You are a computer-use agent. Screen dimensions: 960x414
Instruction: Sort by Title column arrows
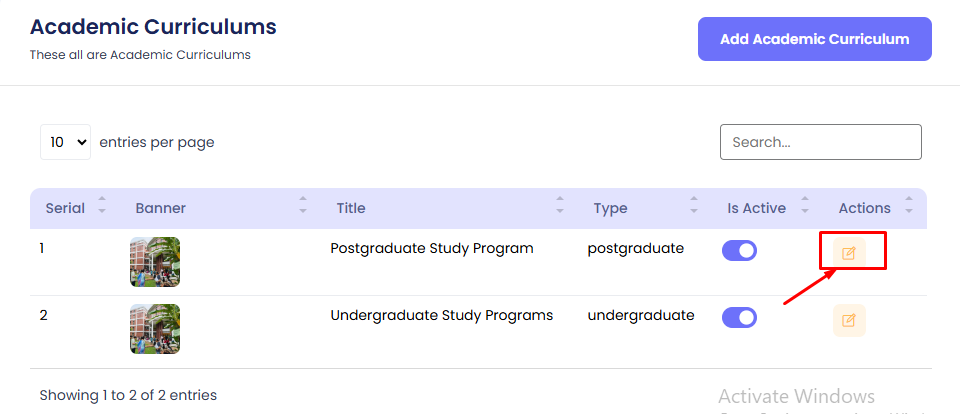560,208
